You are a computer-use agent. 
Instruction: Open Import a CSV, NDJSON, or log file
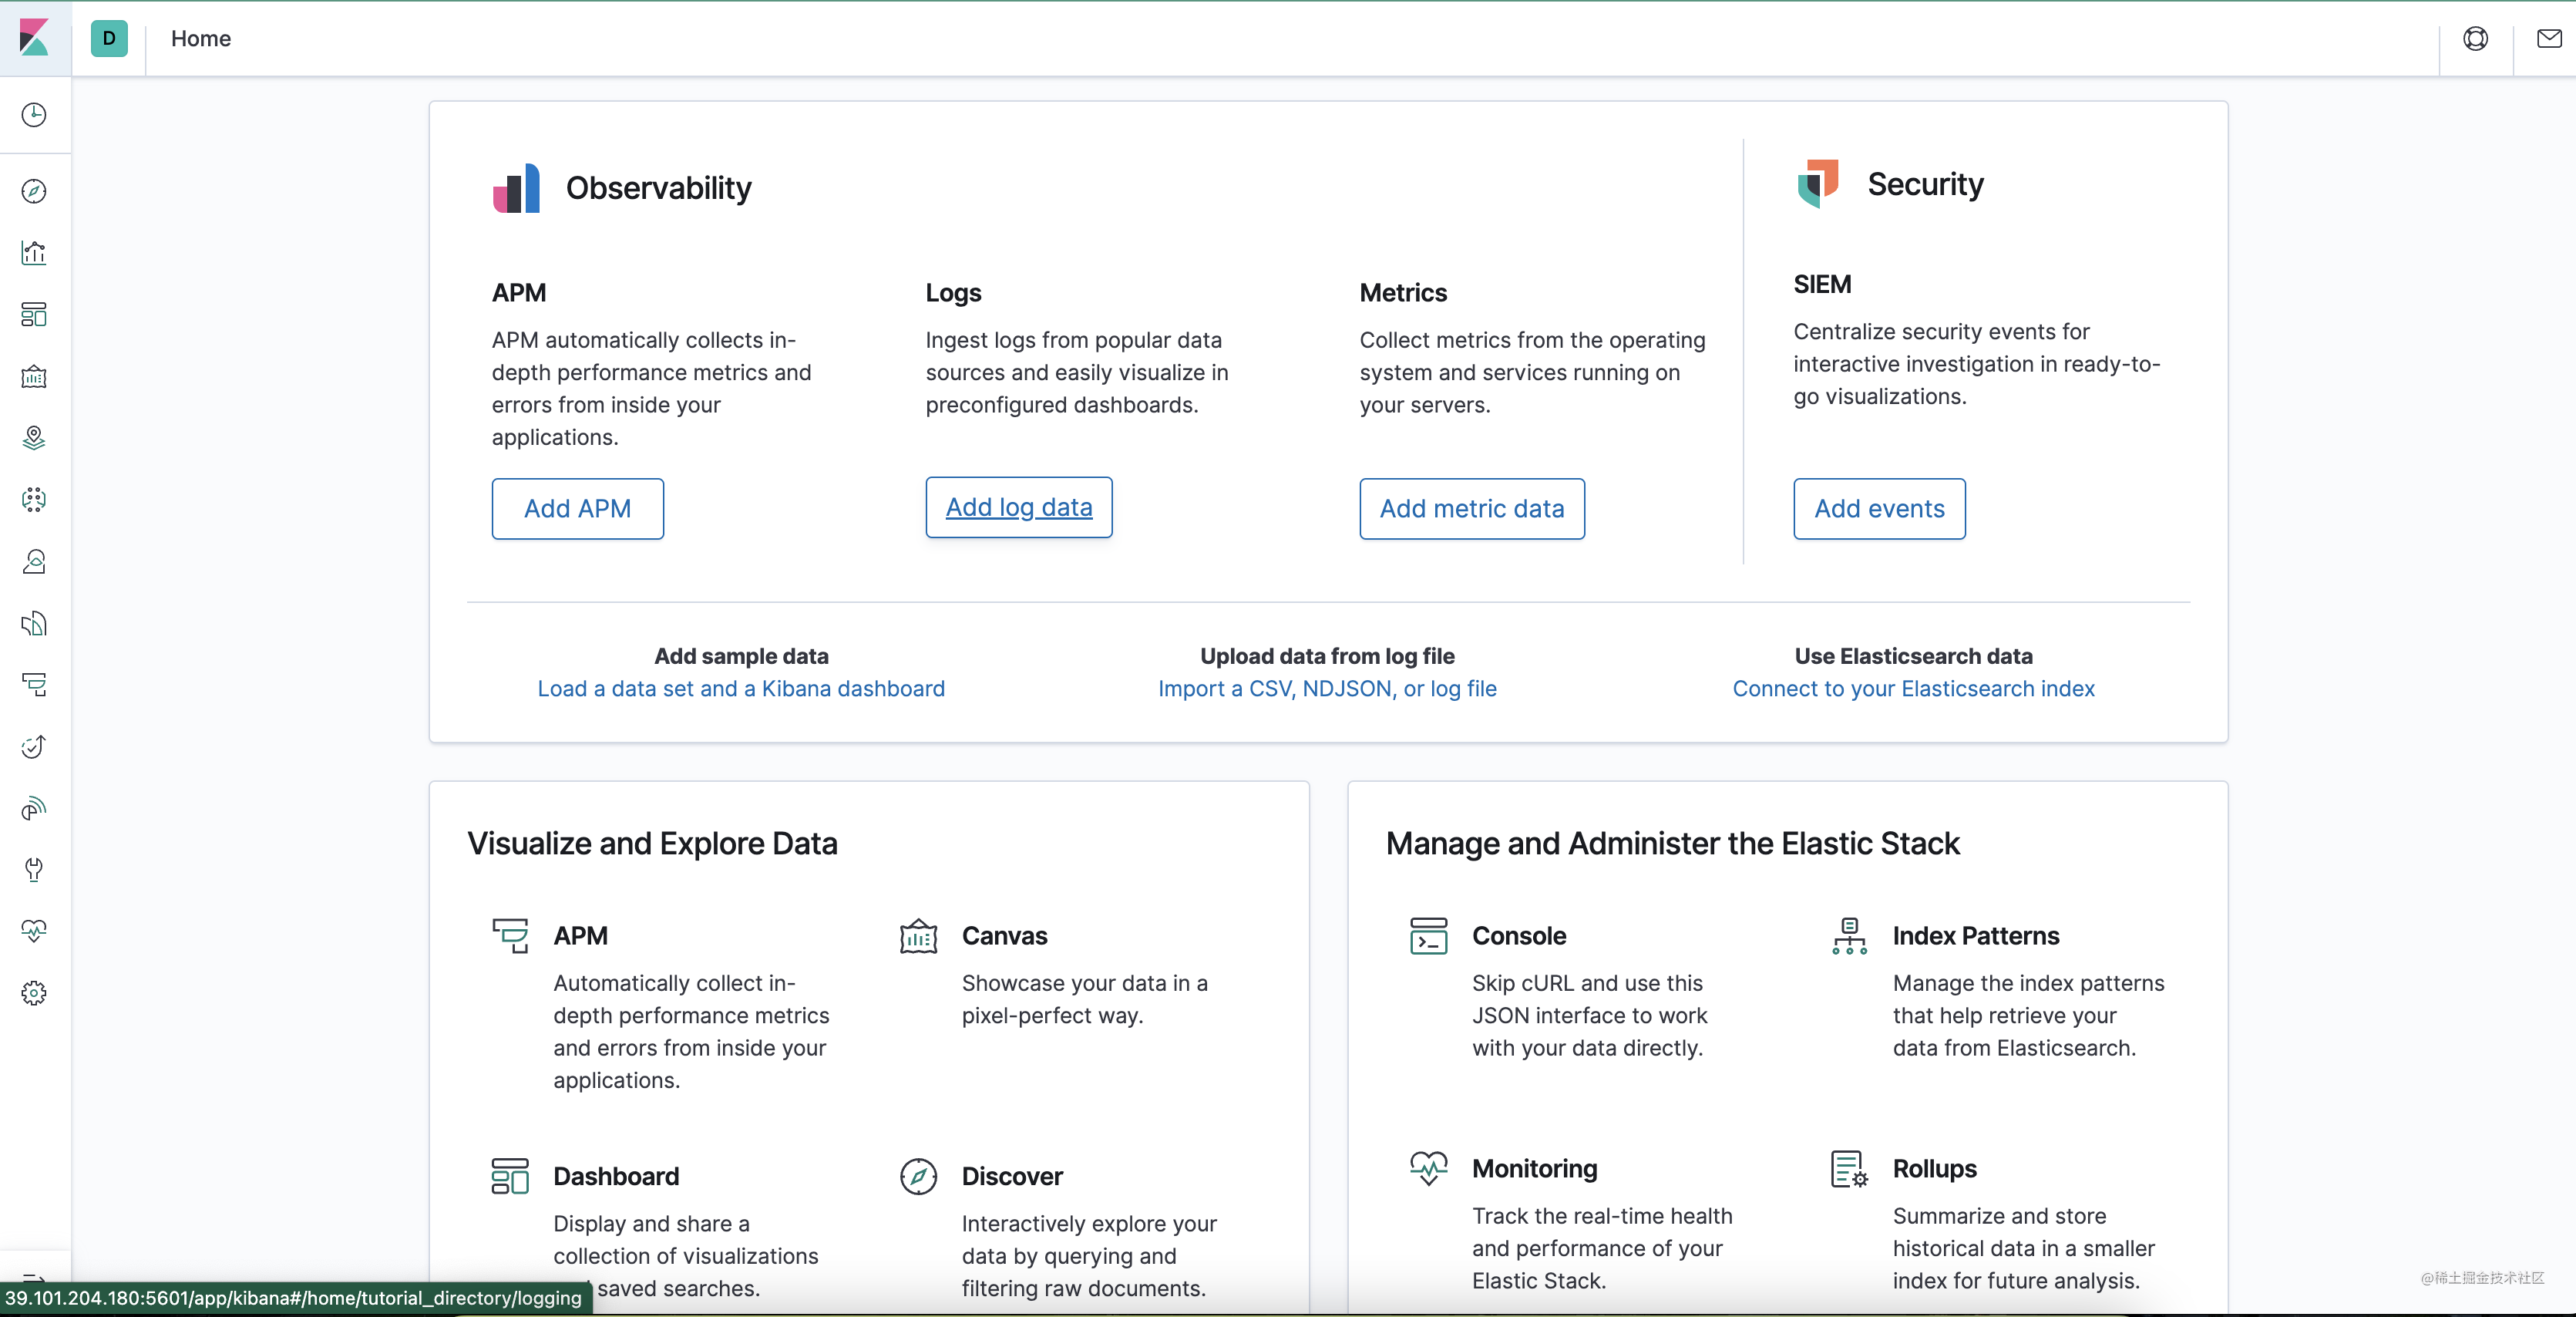1327,688
